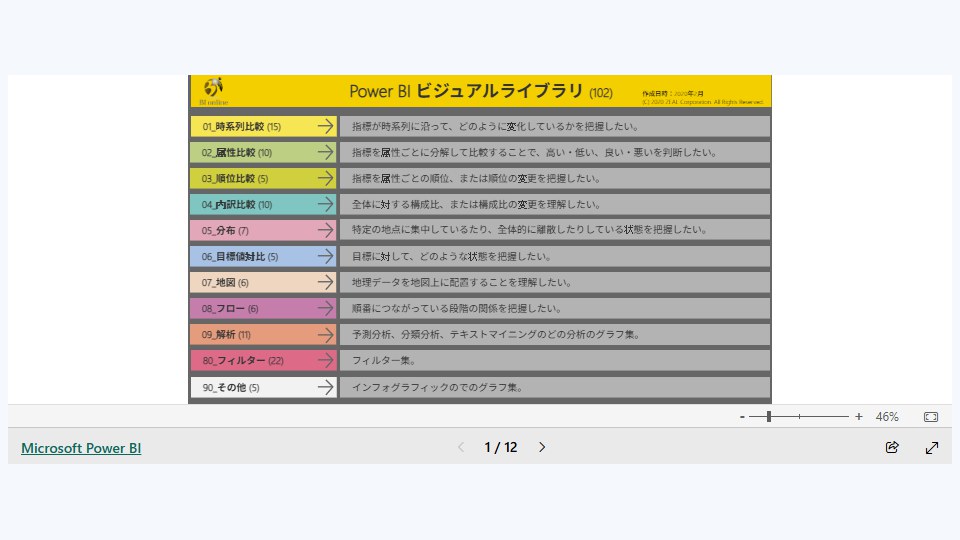Click the 1 / 12 page indicator
The height and width of the screenshot is (540, 960).
[x=501, y=448]
